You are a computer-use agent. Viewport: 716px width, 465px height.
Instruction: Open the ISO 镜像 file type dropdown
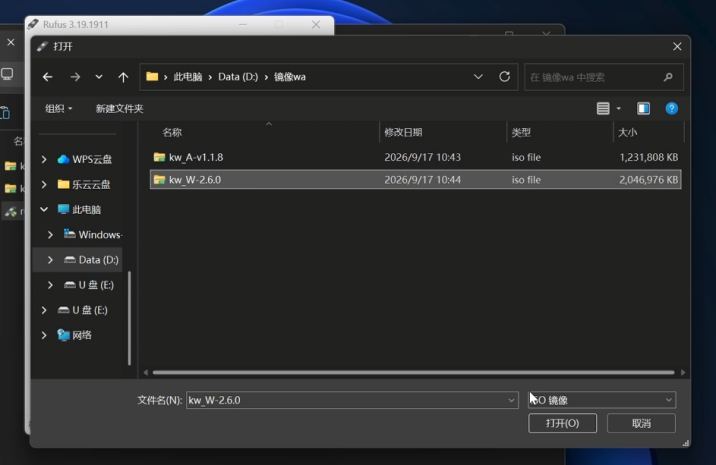tap(602, 400)
